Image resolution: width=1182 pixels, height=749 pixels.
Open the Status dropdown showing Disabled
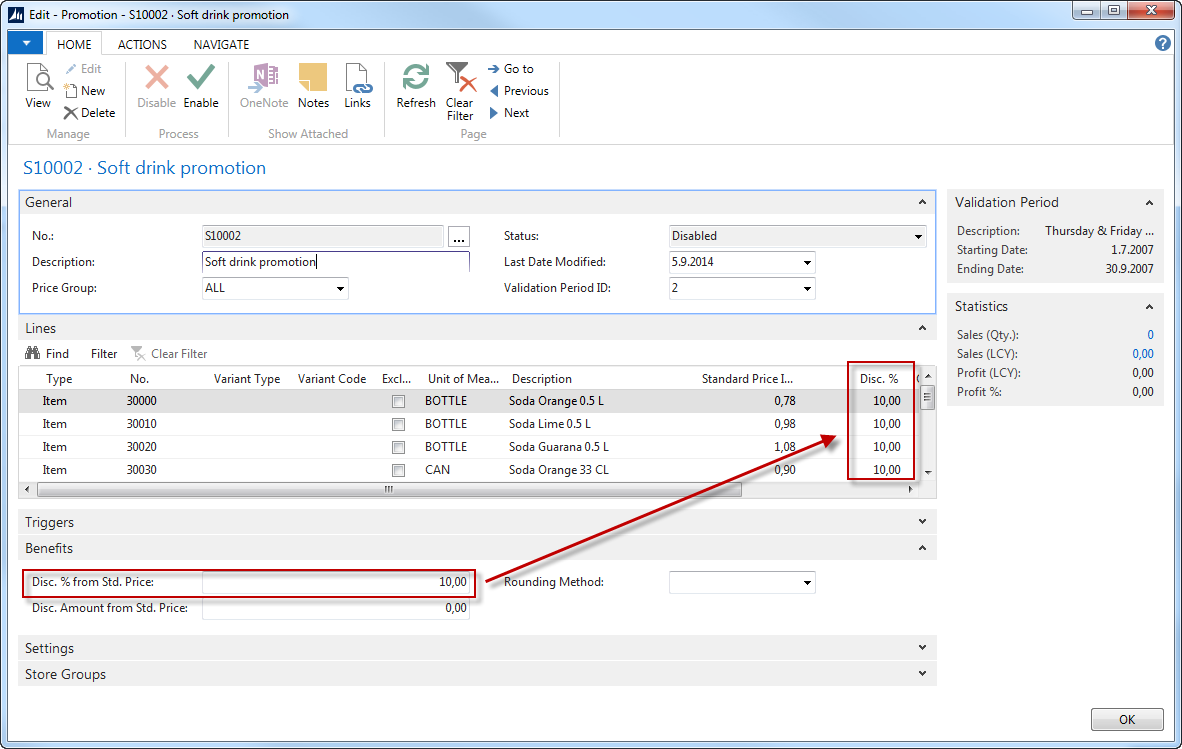918,237
